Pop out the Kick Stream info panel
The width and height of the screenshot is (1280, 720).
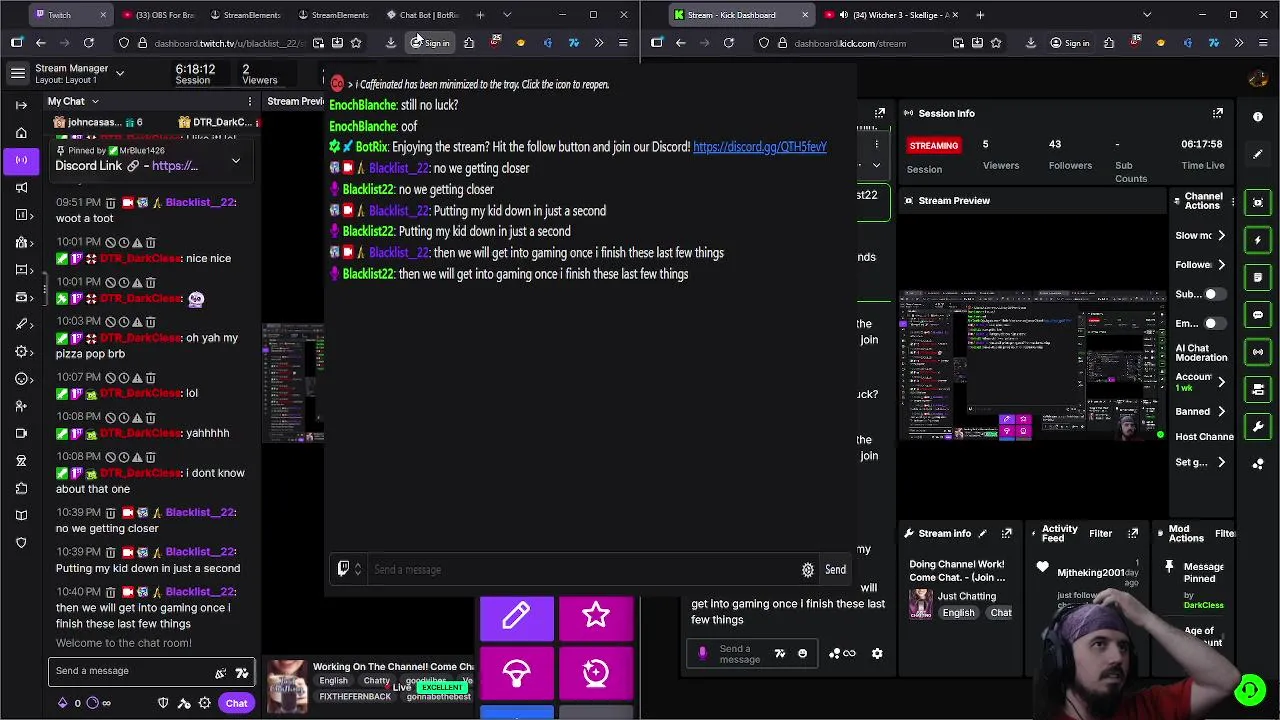(x=1007, y=534)
